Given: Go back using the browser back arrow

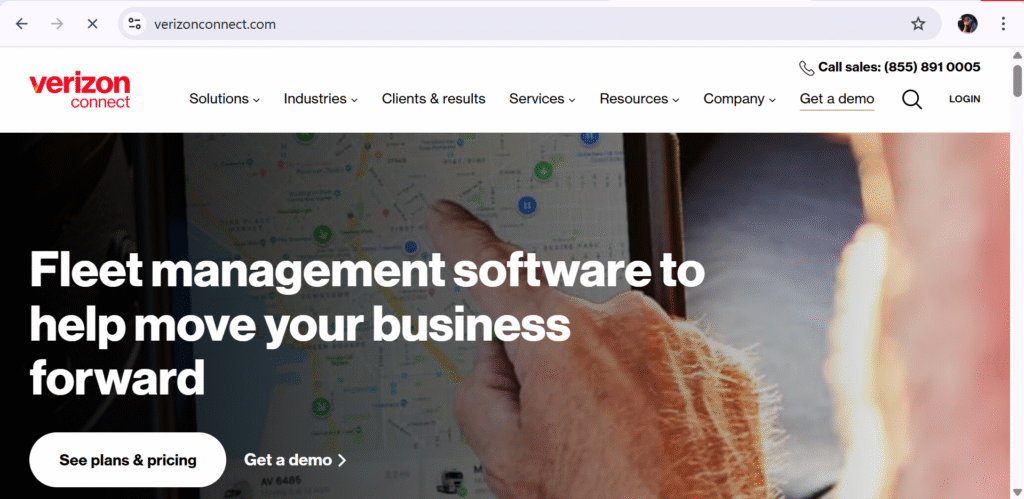Looking at the screenshot, I should tap(22, 24).
